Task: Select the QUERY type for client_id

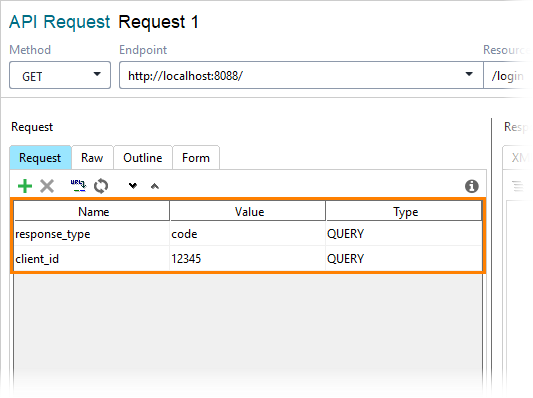Action: [404, 259]
